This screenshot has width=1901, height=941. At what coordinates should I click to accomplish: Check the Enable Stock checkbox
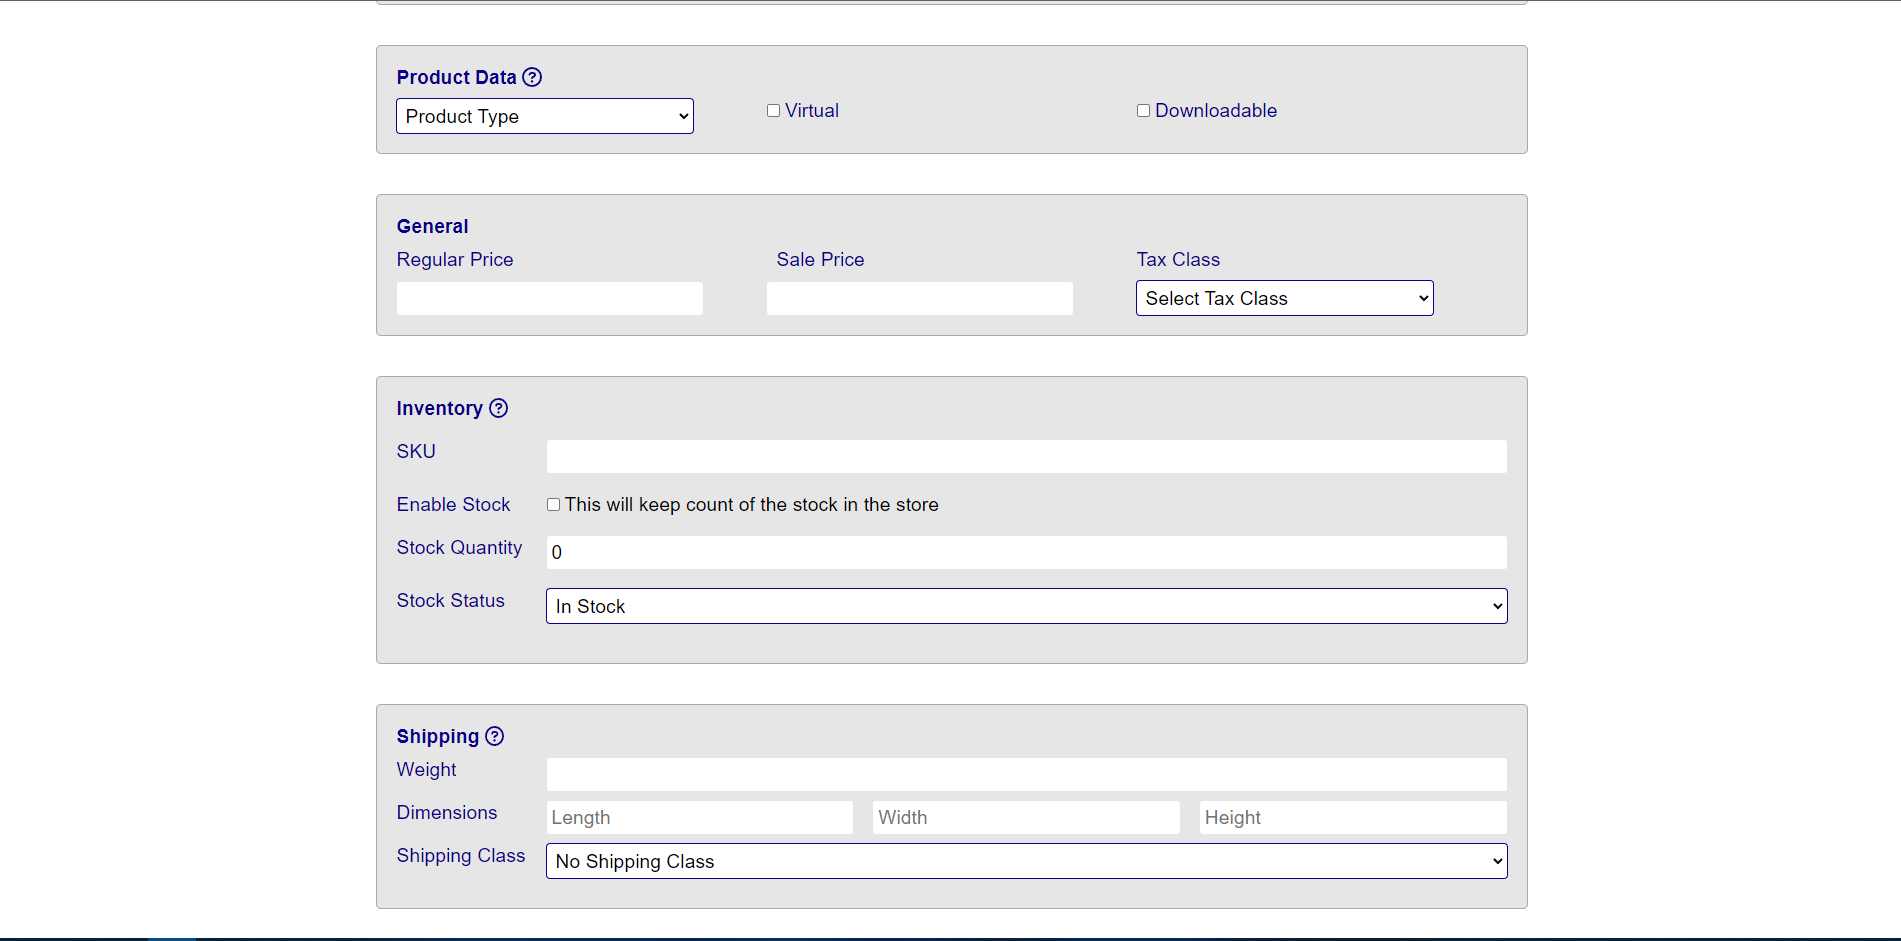coord(553,505)
